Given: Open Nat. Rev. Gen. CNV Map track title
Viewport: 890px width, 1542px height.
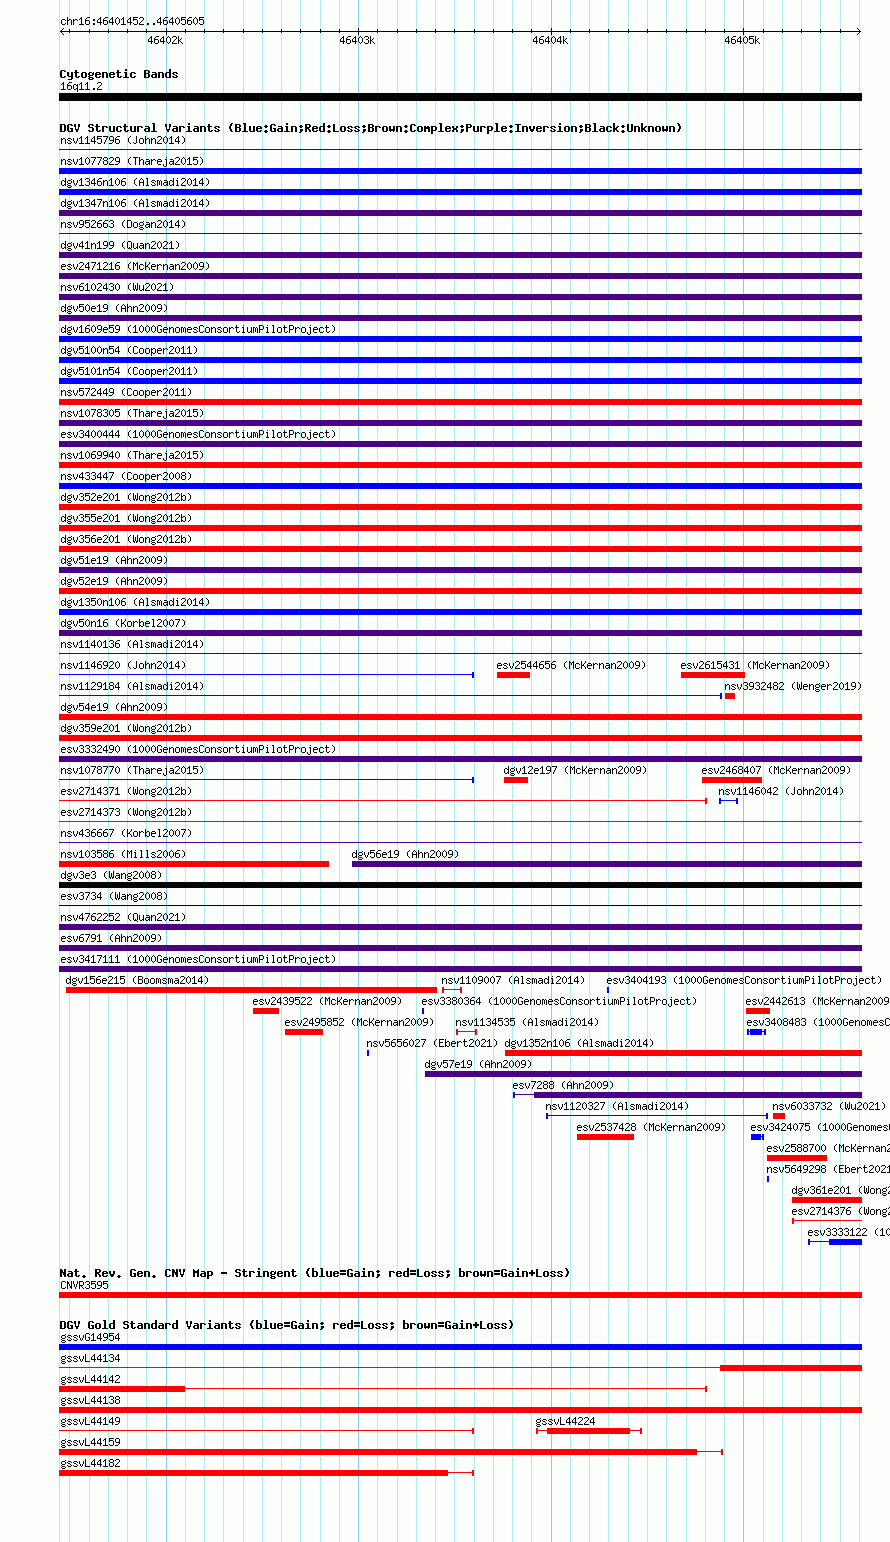Looking at the screenshot, I should pos(315,1273).
